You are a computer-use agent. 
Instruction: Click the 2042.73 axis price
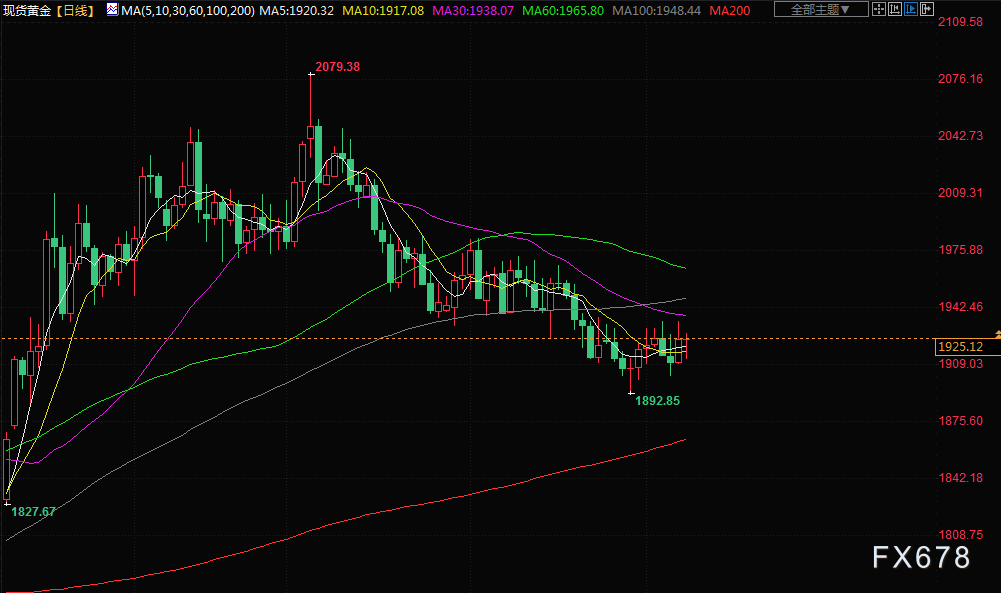pyautogui.click(x=961, y=135)
